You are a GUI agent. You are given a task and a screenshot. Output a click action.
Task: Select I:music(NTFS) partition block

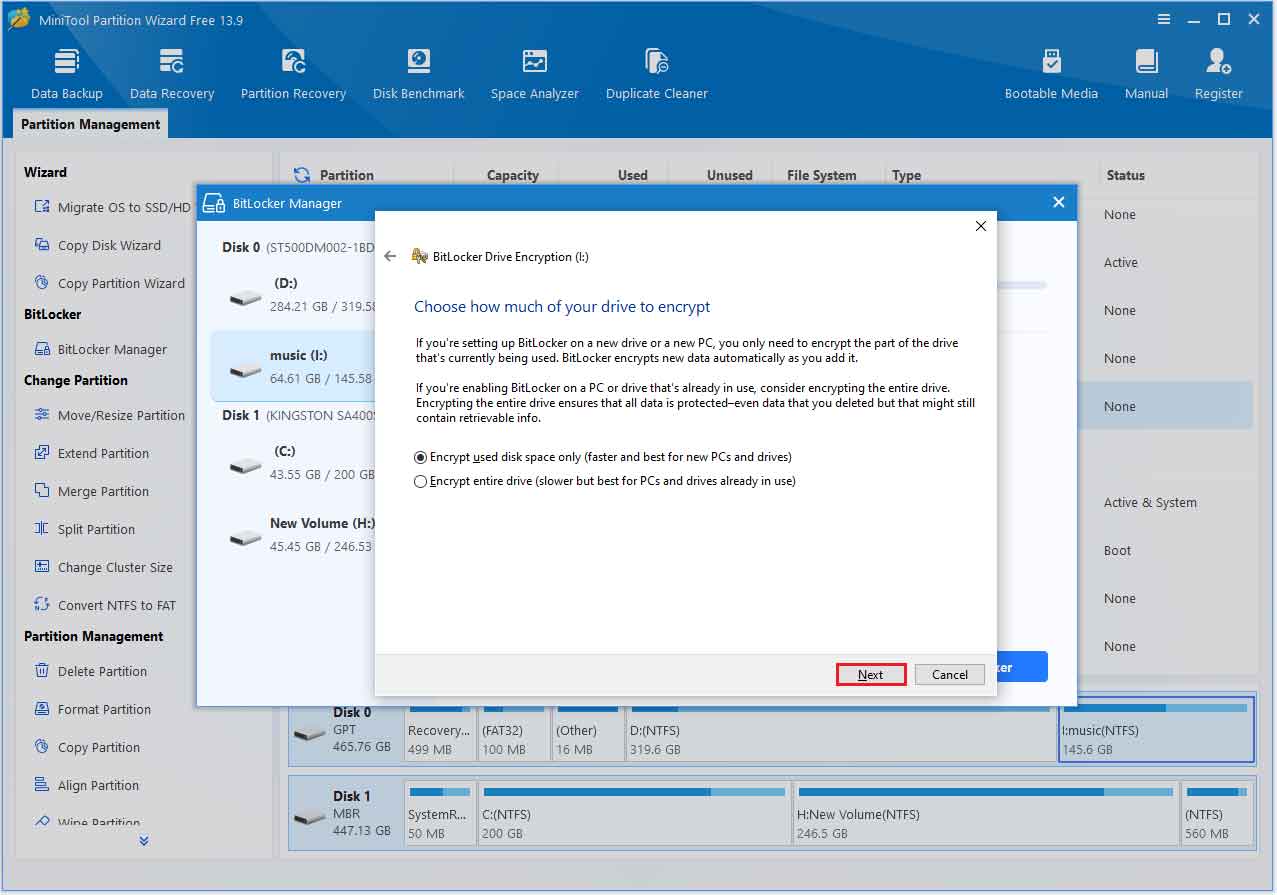[x=1156, y=730]
